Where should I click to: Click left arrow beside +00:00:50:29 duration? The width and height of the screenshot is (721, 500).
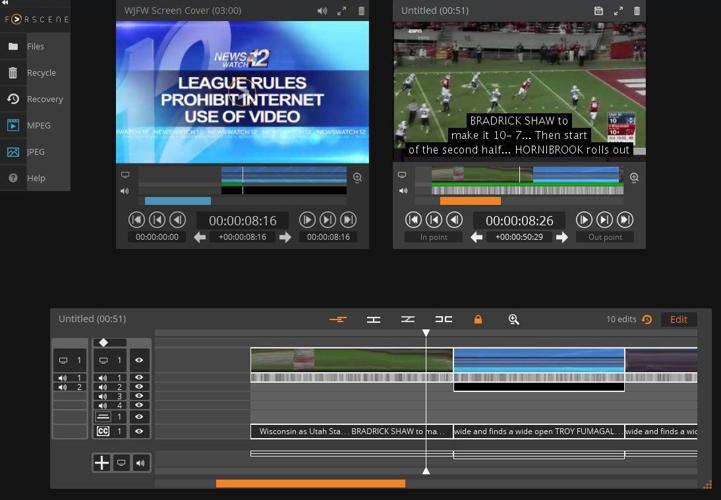(476, 237)
